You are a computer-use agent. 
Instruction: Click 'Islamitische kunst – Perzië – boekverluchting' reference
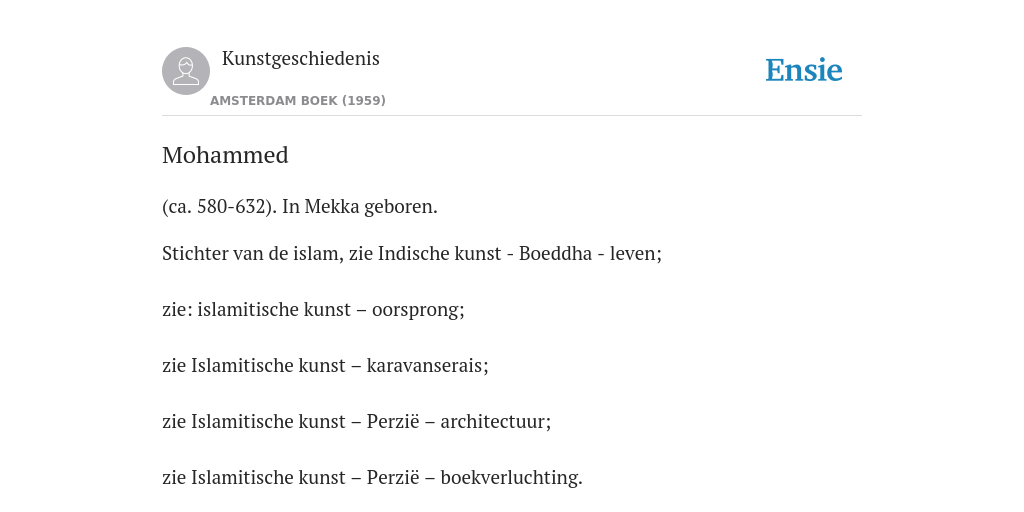coord(385,478)
